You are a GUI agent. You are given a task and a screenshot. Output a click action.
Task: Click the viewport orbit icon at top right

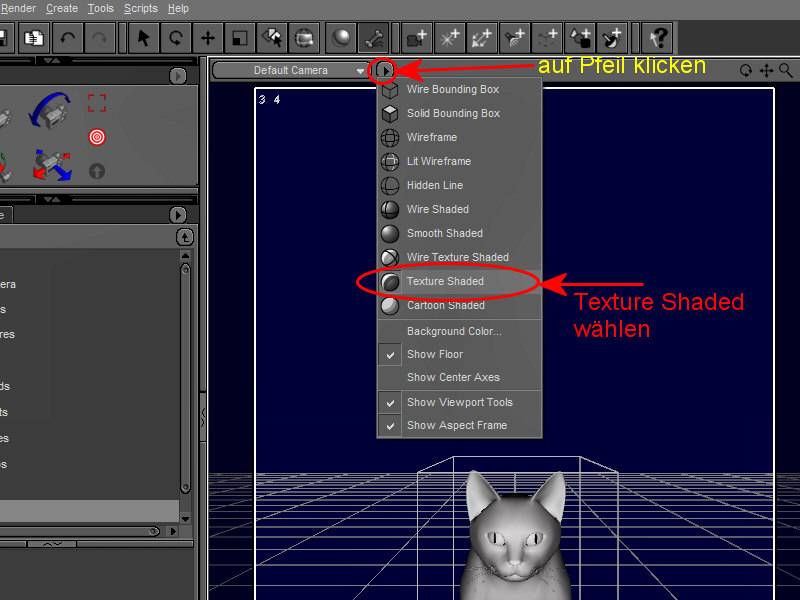coord(745,70)
